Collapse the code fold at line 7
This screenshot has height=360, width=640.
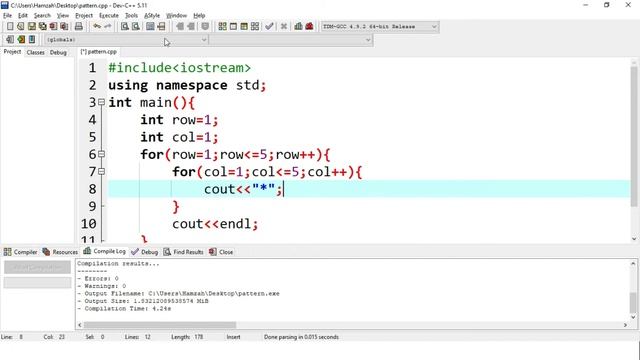point(101,171)
